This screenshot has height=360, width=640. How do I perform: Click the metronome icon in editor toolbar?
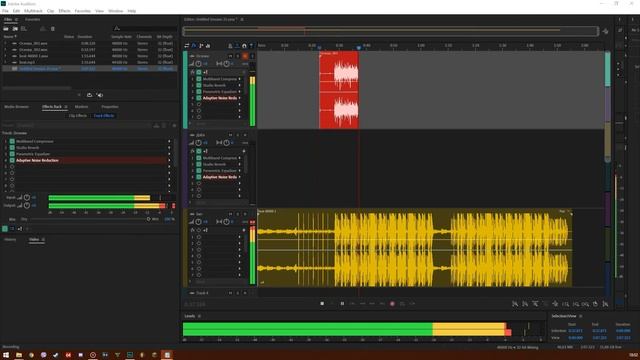point(230,46)
